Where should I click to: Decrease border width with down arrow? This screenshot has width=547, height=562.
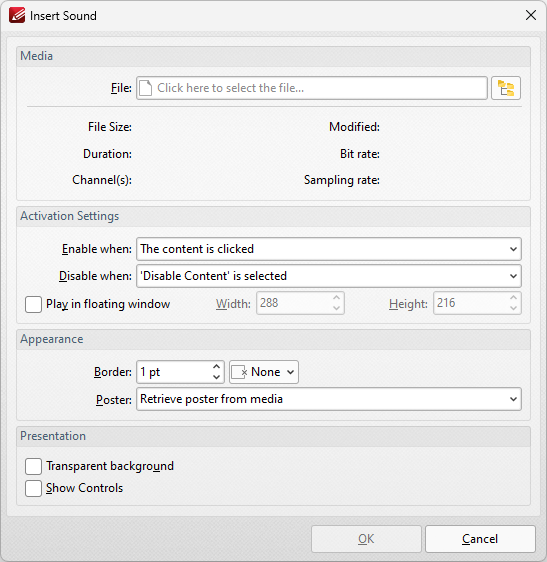click(216, 377)
